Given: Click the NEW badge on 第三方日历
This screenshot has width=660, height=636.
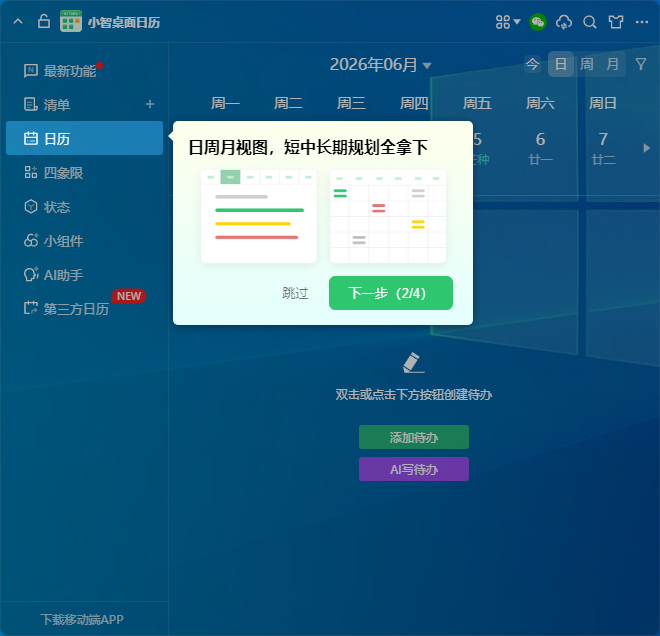Looking at the screenshot, I should (x=129, y=296).
